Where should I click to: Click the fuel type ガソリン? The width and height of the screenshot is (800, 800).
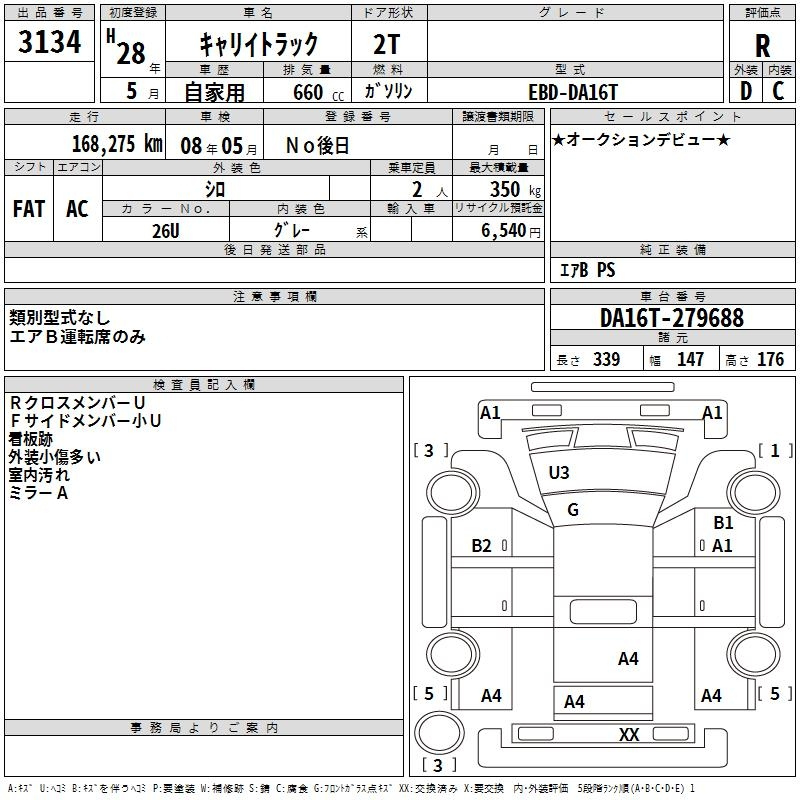tap(388, 91)
